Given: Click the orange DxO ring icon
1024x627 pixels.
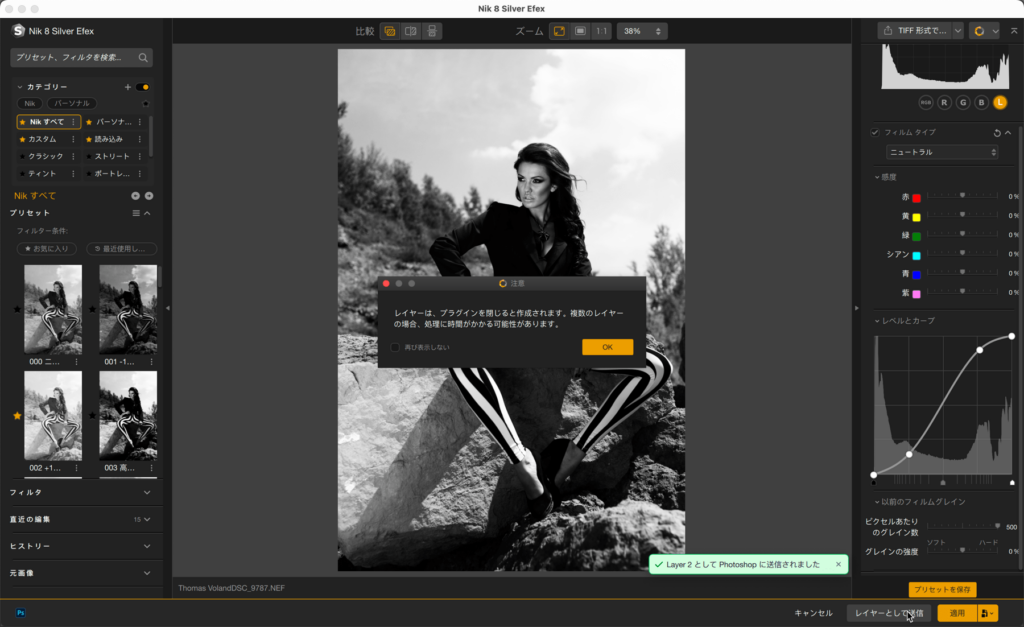Looking at the screenshot, I should click(979, 31).
